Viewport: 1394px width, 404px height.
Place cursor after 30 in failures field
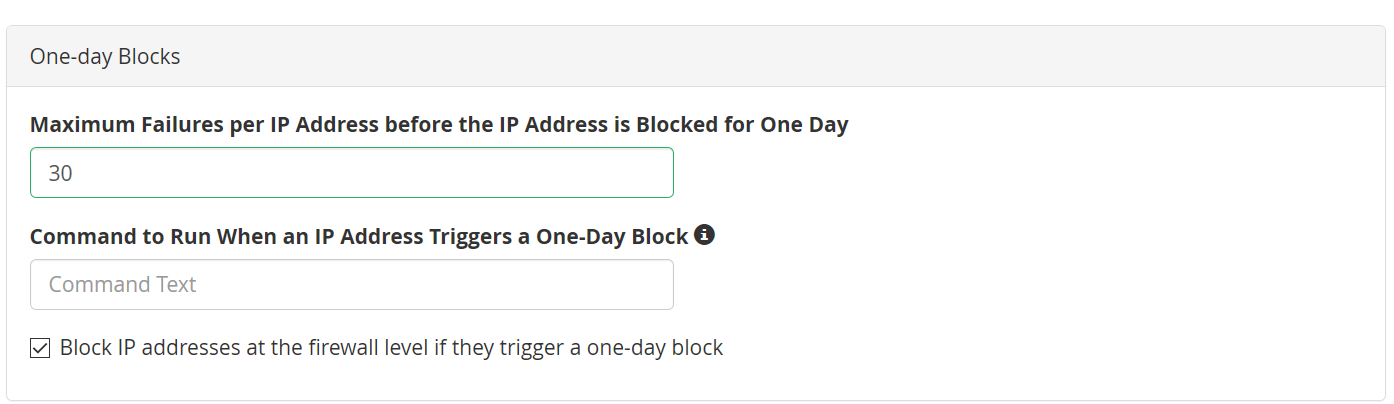tap(76, 173)
